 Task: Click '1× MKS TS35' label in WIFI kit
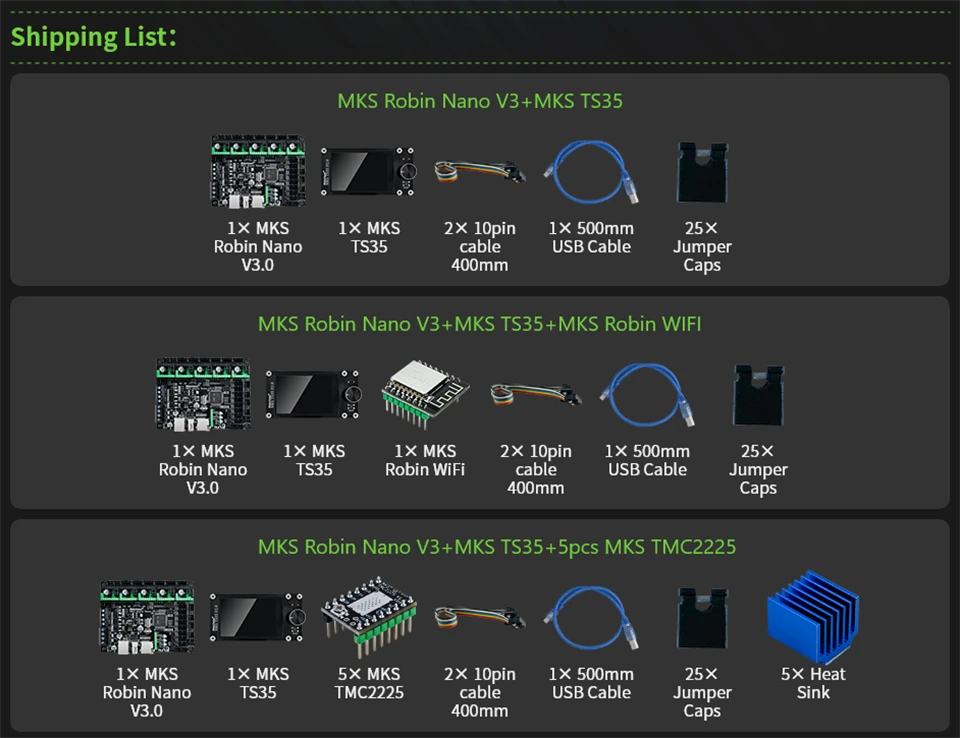[314, 460]
